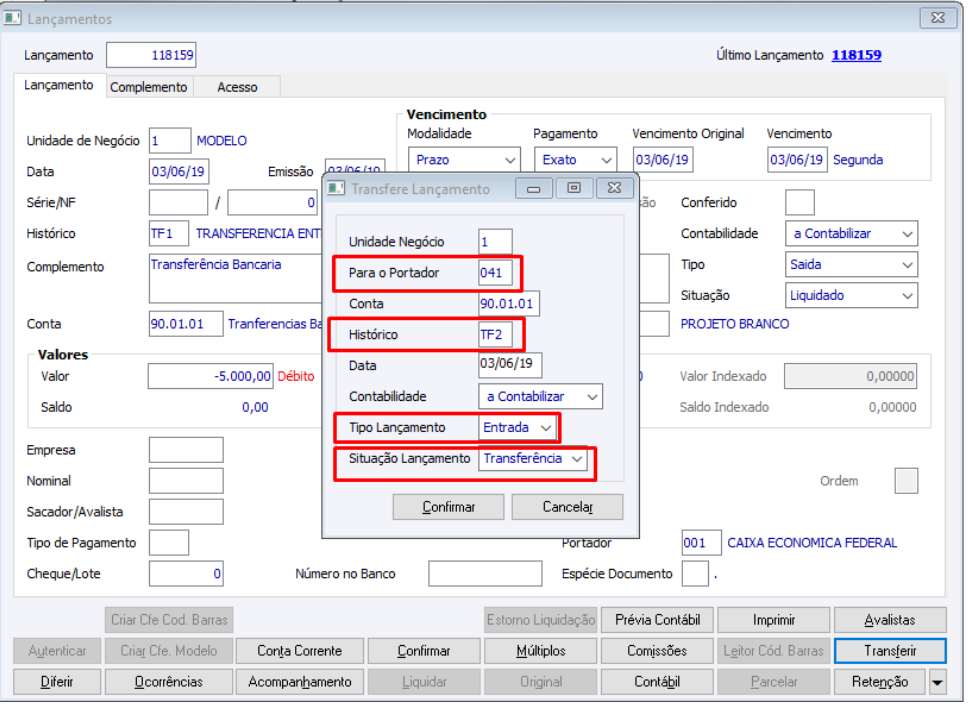Click the Múltiplos button
The width and height of the screenshot is (968, 704).
click(541, 651)
